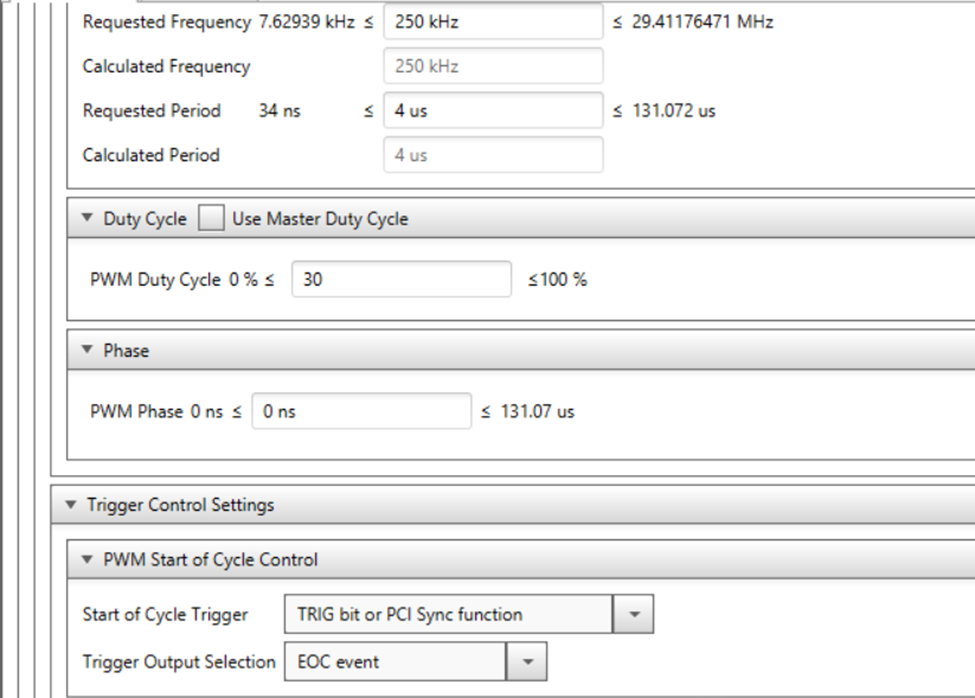Click the PWM Start of Cycle Control label
975x698 pixels.
(x=210, y=560)
